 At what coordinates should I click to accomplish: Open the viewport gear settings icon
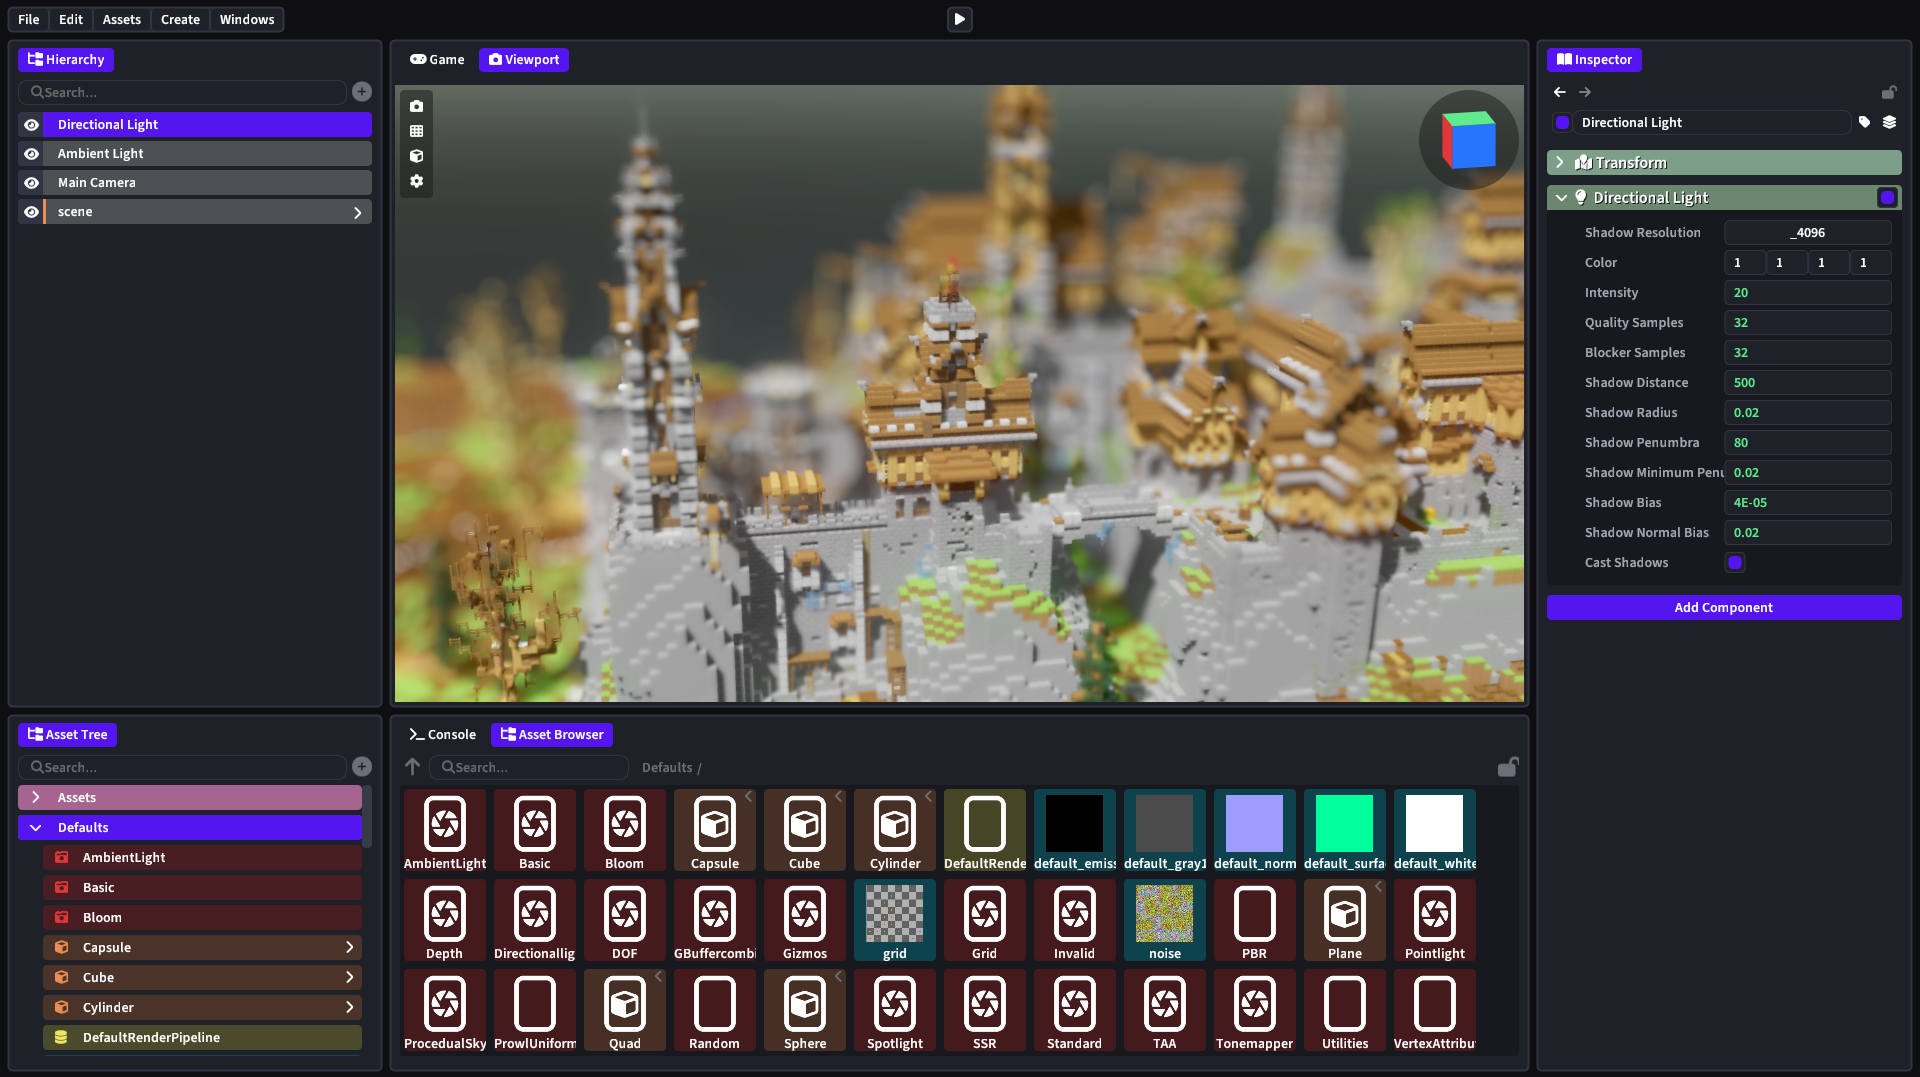[416, 181]
